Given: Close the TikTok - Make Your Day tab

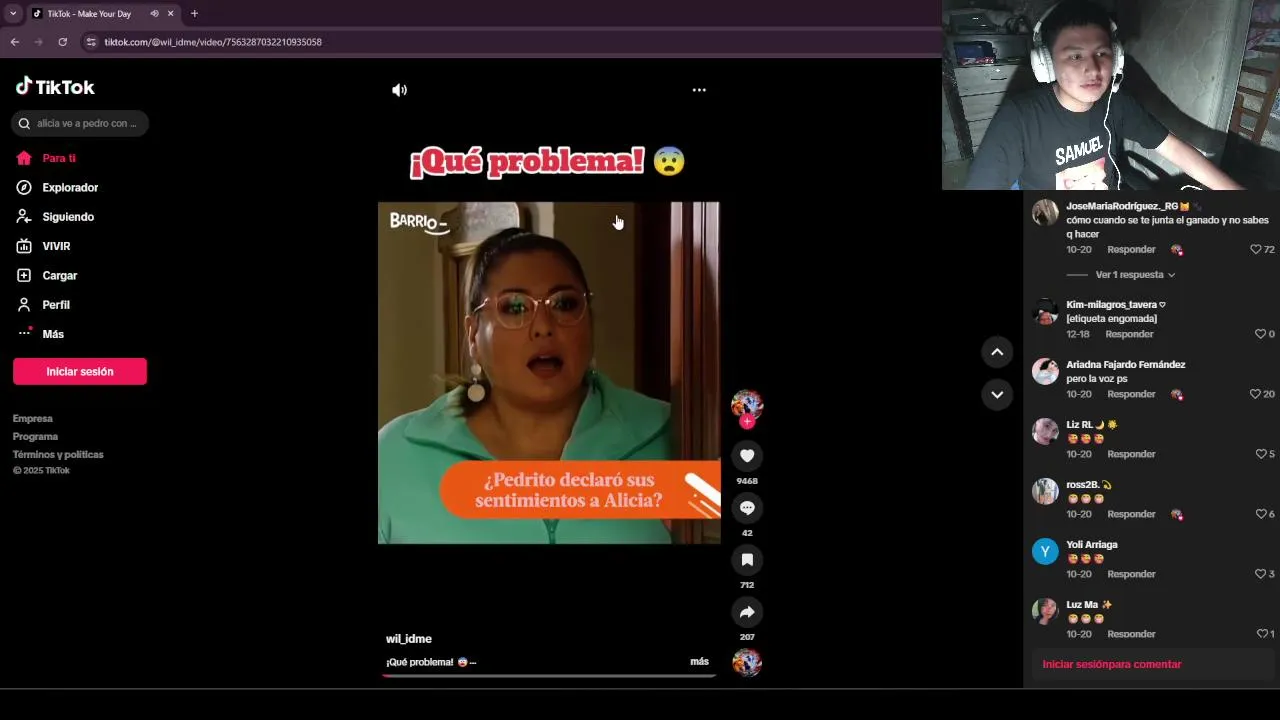Looking at the screenshot, I should [x=171, y=14].
